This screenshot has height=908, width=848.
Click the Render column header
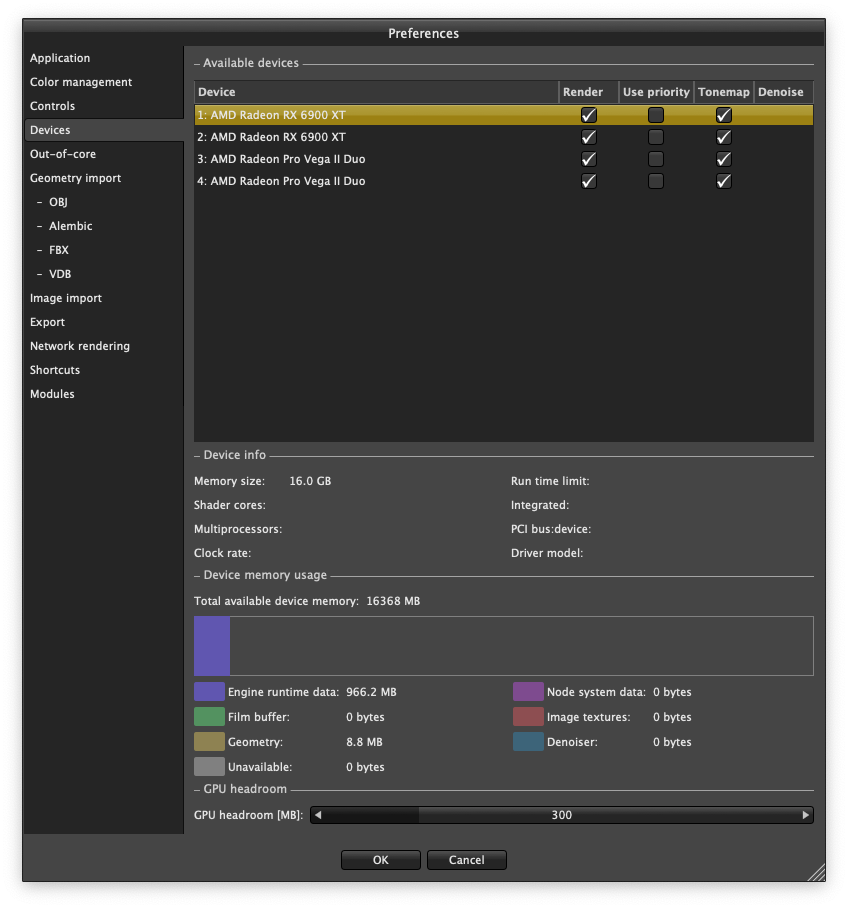(589, 92)
